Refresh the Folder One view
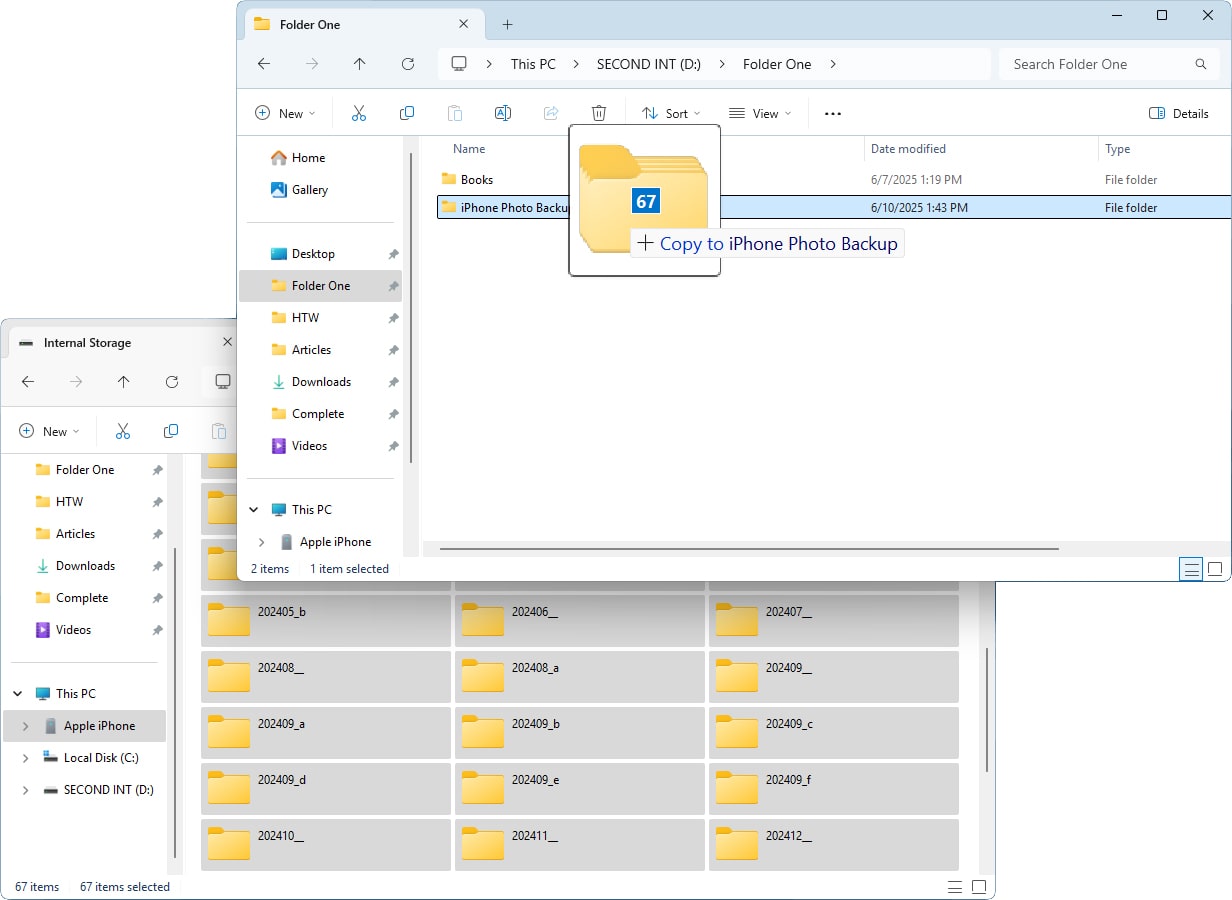Image resolution: width=1232 pixels, height=900 pixels. click(408, 64)
